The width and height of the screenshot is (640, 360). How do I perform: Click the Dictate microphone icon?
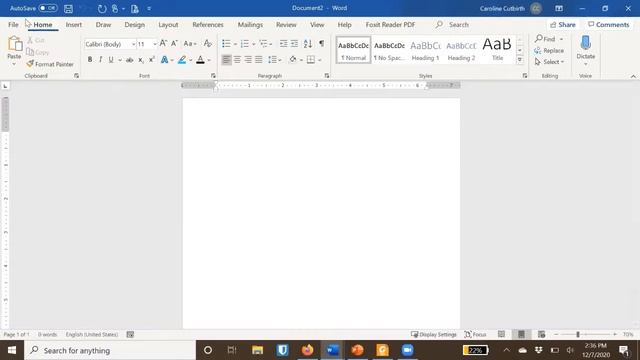[x=586, y=43]
